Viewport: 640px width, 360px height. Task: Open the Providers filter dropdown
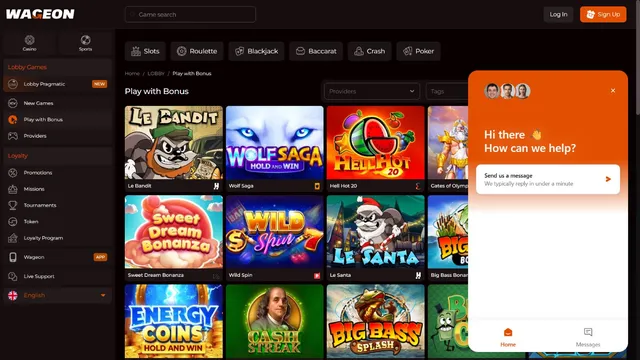coord(371,91)
